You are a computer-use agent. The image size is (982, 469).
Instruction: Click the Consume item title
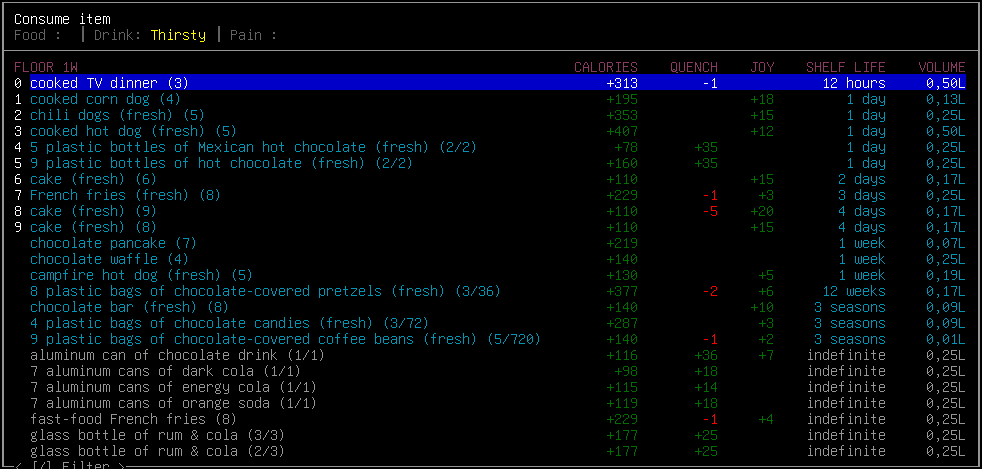[62, 19]
